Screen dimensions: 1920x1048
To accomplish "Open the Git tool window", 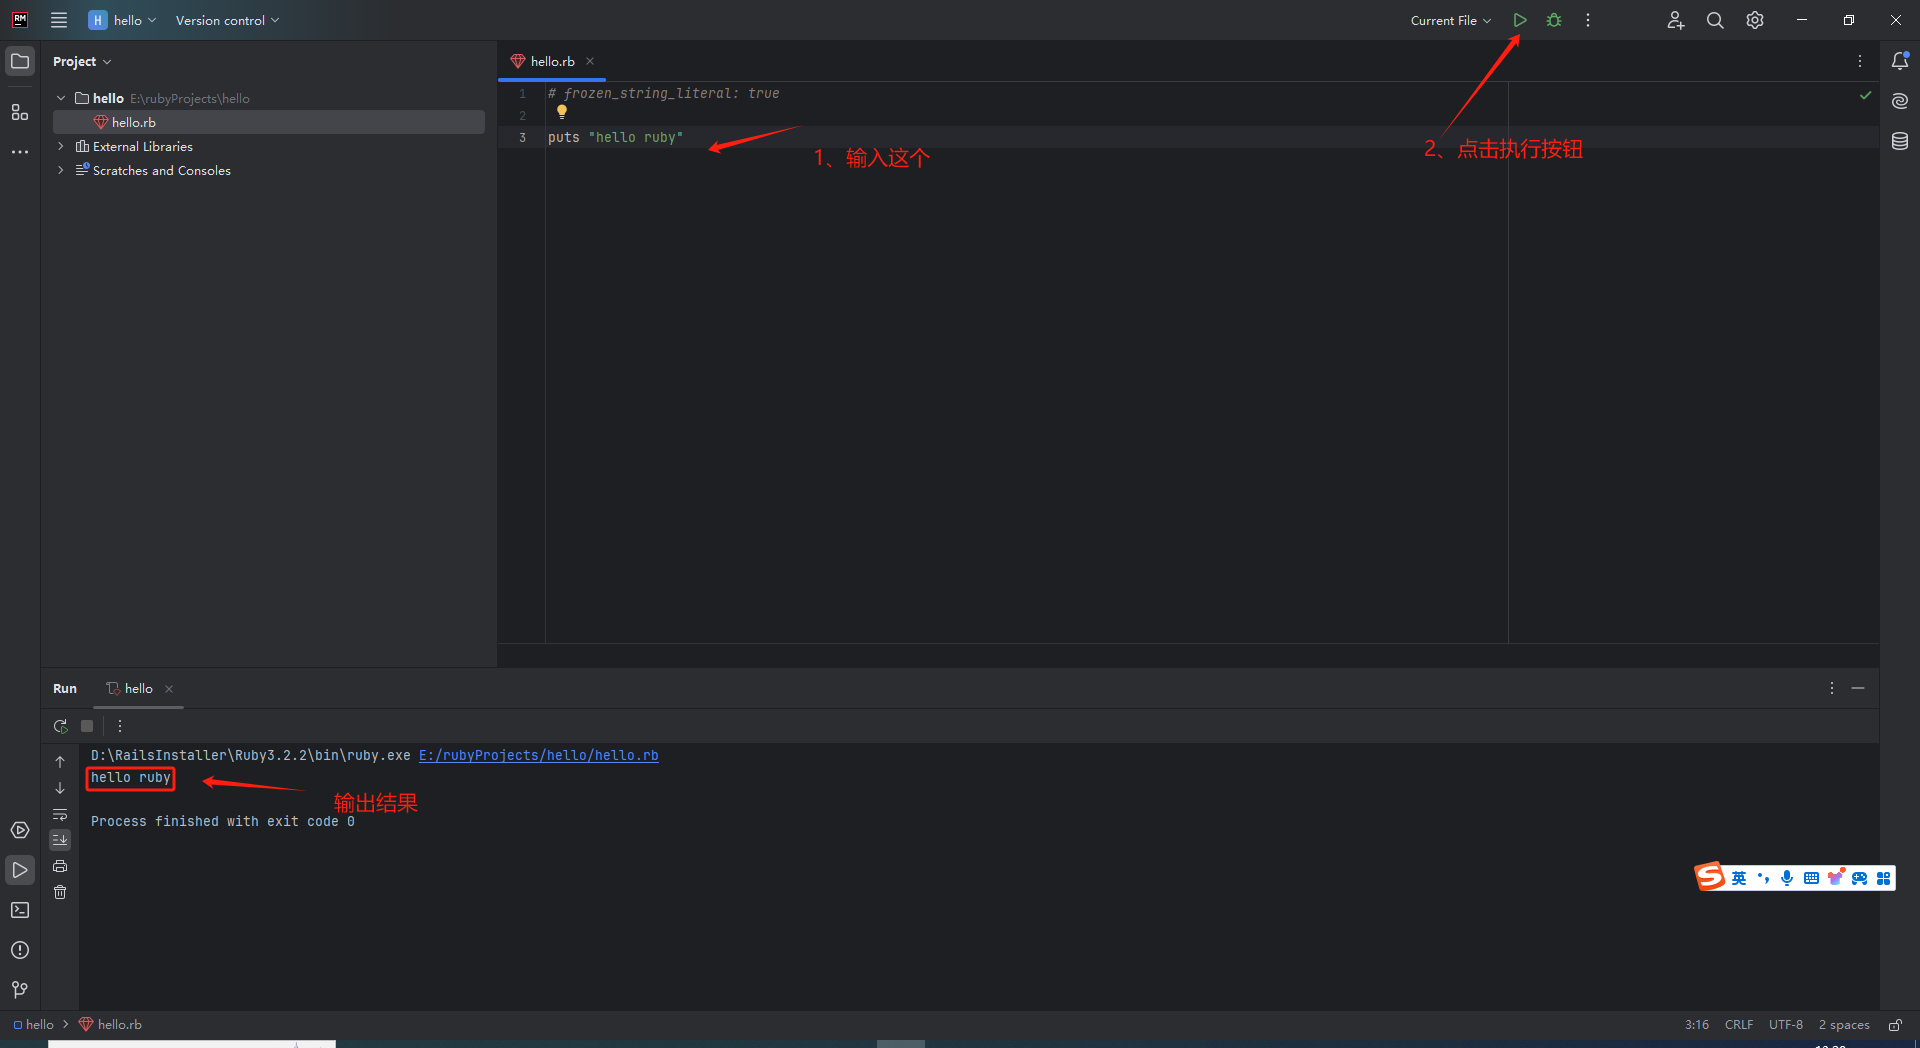I will pos(20,990).
